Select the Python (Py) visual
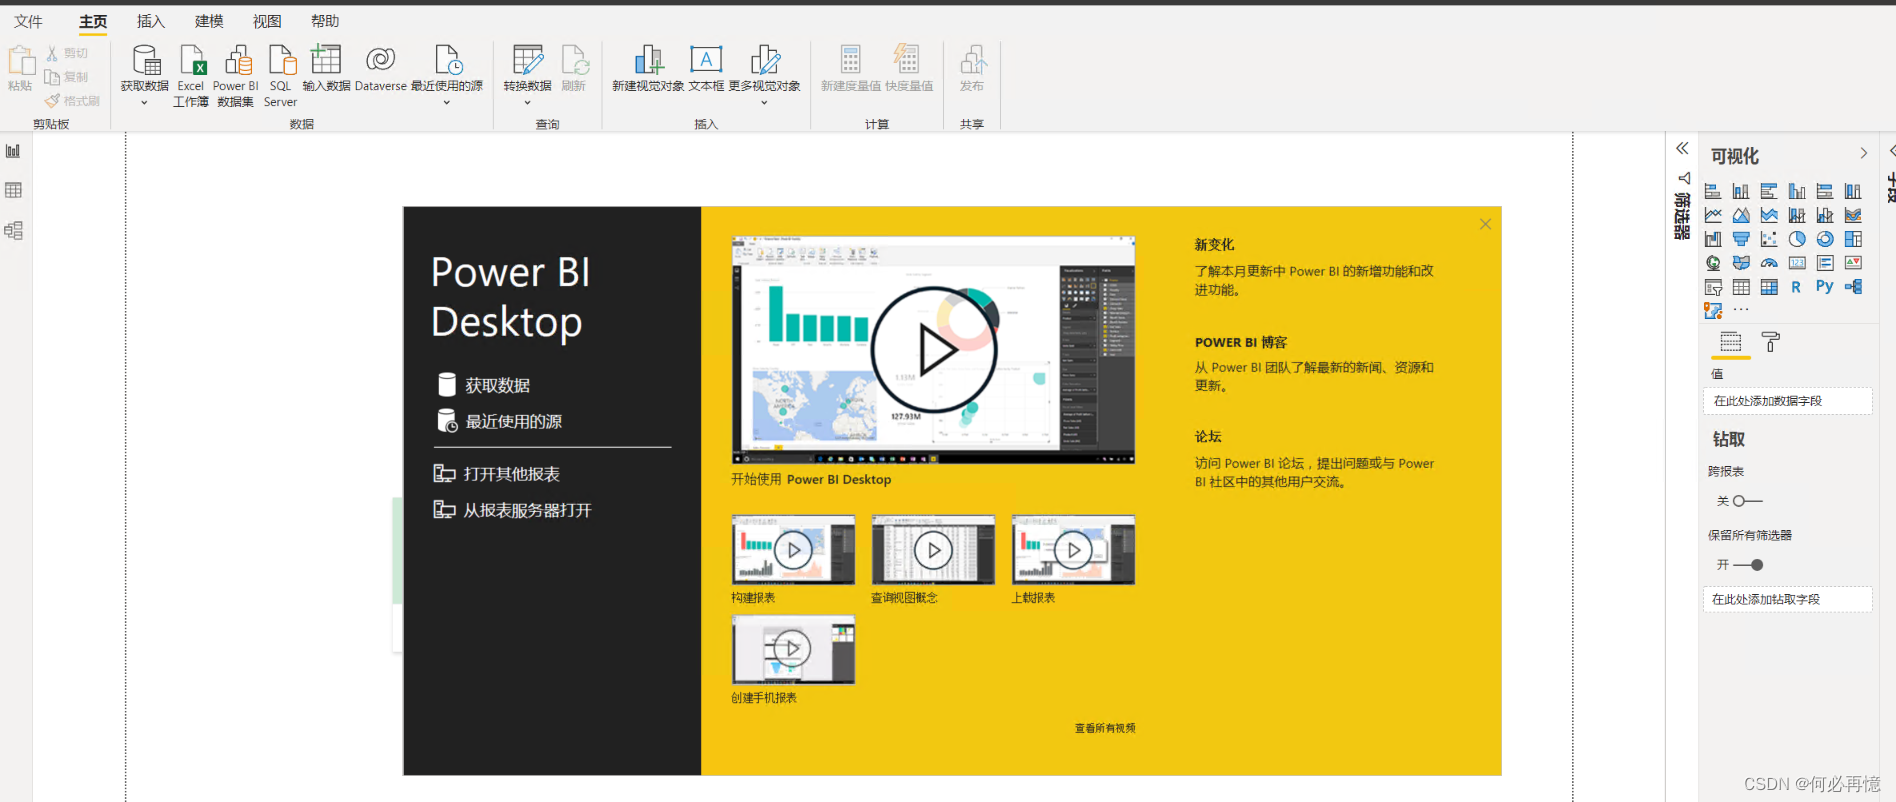The height and width of the screenshot is (802, 1896). click(1825, 286)
